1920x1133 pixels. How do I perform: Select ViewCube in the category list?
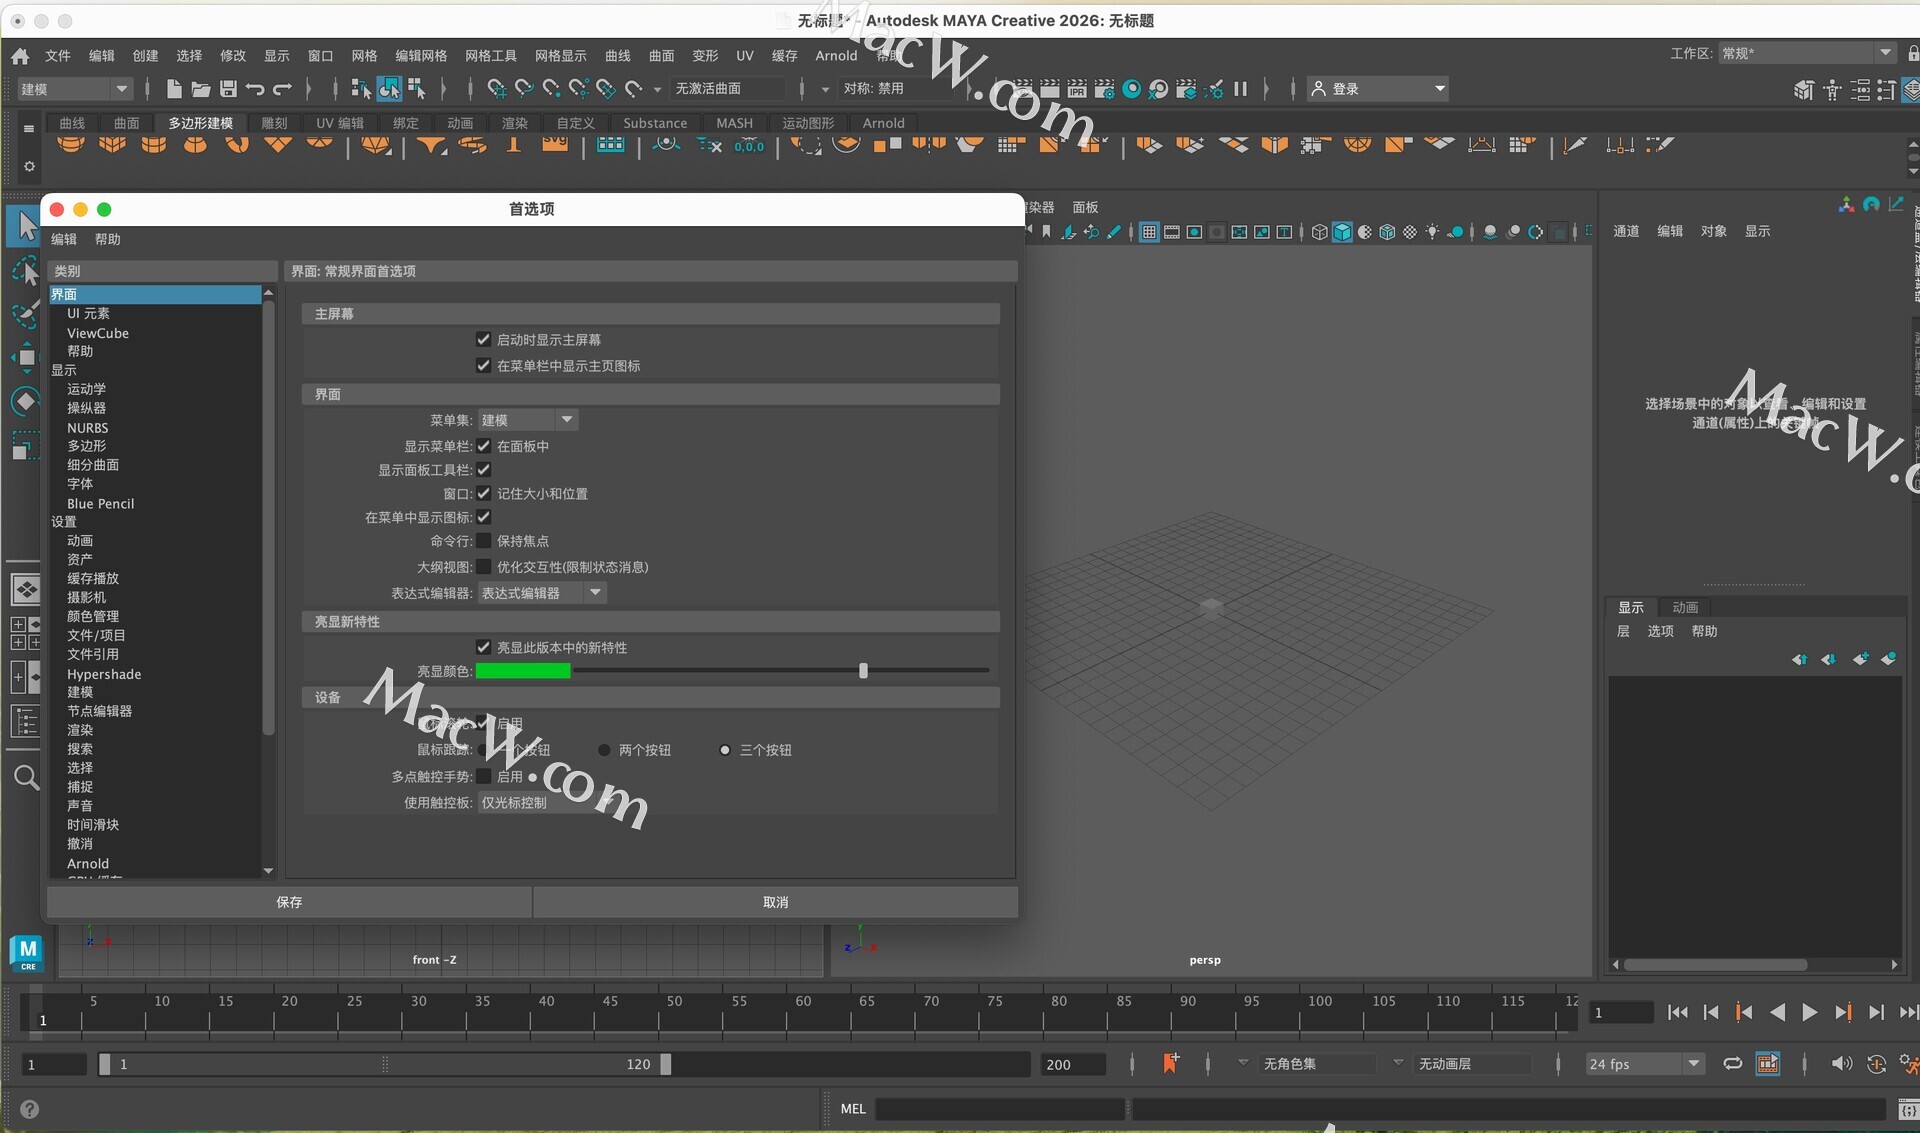point(98,333)
